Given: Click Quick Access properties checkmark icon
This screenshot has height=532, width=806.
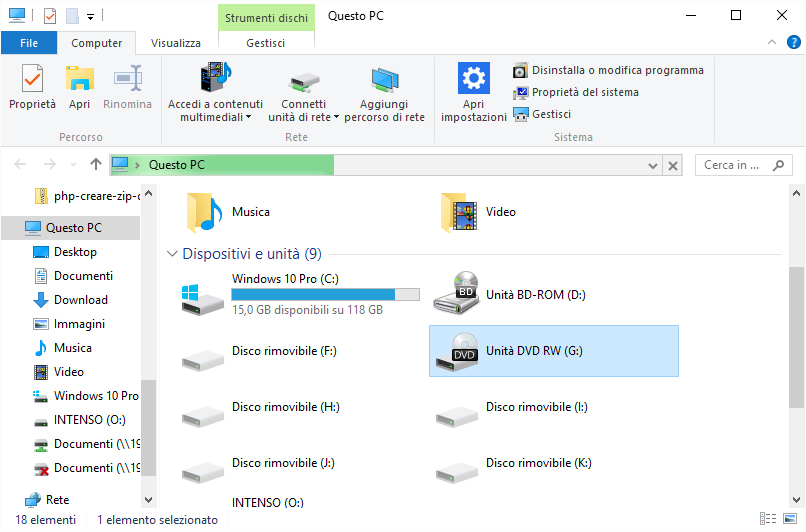Looking at the screenshot, I should (x=50, y=16).
